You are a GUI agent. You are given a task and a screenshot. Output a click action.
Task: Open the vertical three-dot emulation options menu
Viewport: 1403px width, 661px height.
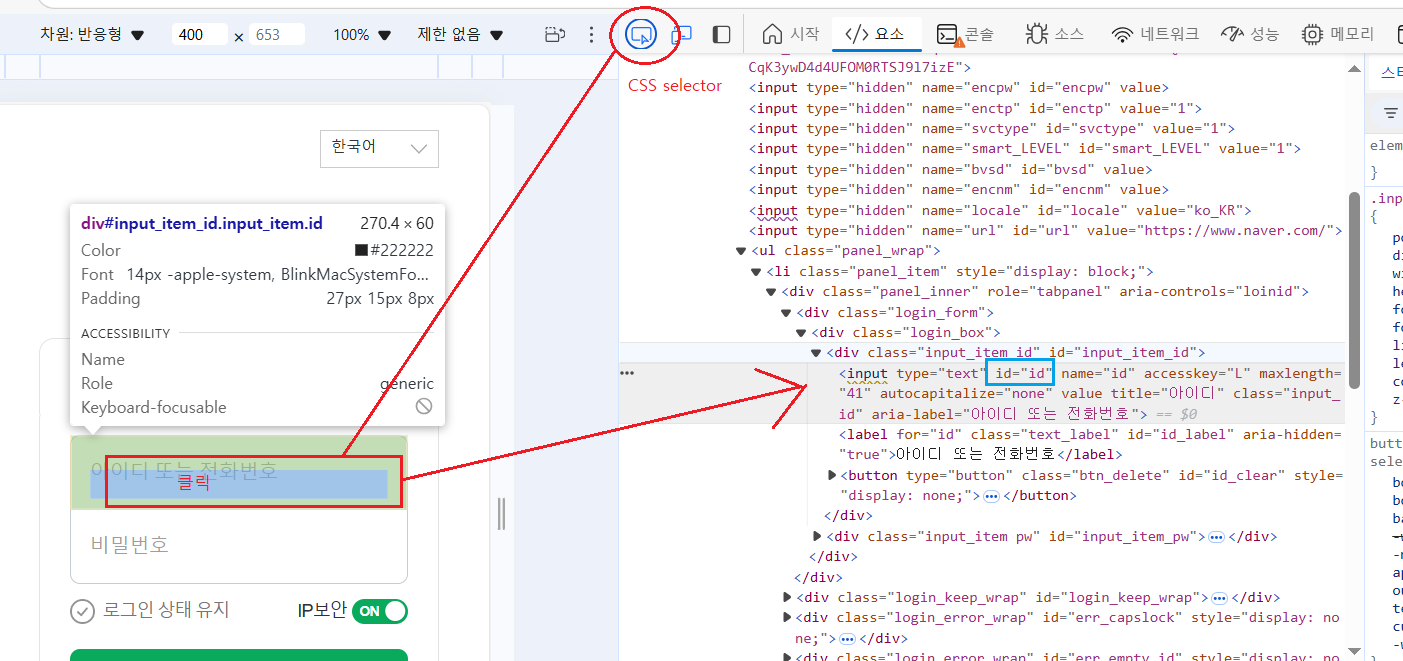tap(591, 35)
